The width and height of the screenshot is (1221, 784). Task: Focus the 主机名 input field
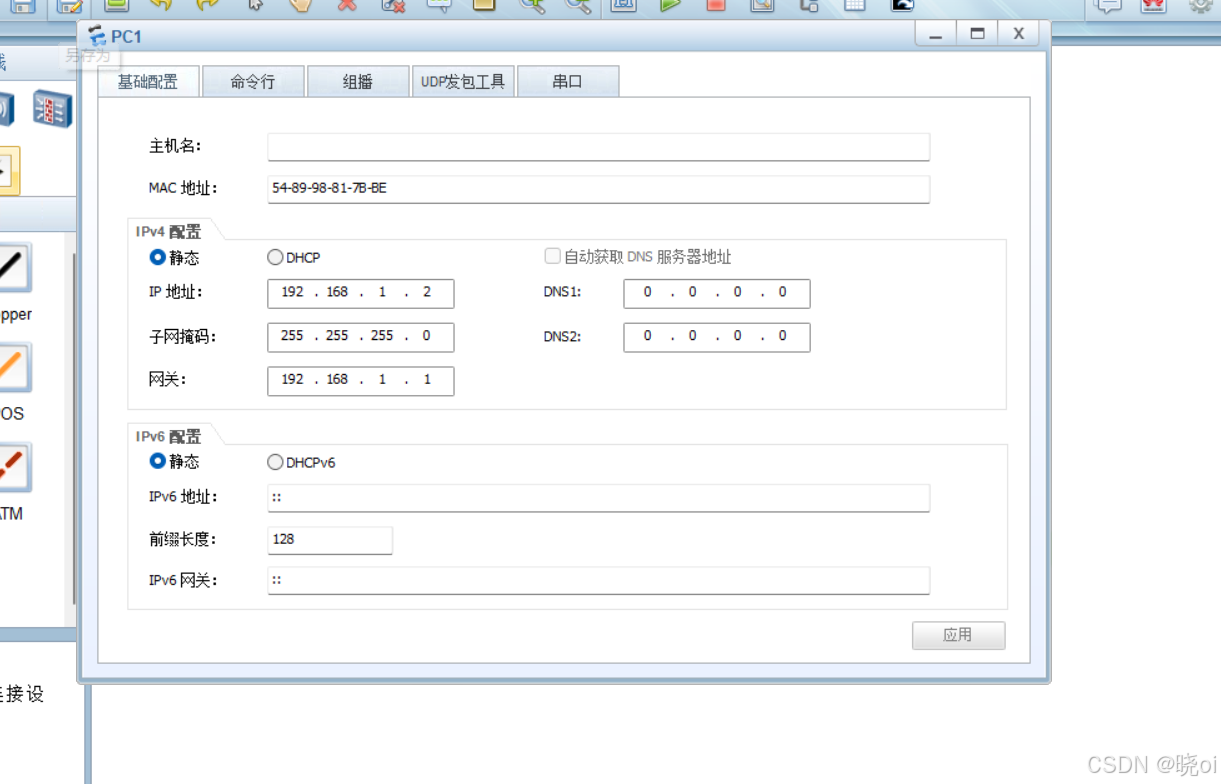pyautogui.click(x=598, y=146)
